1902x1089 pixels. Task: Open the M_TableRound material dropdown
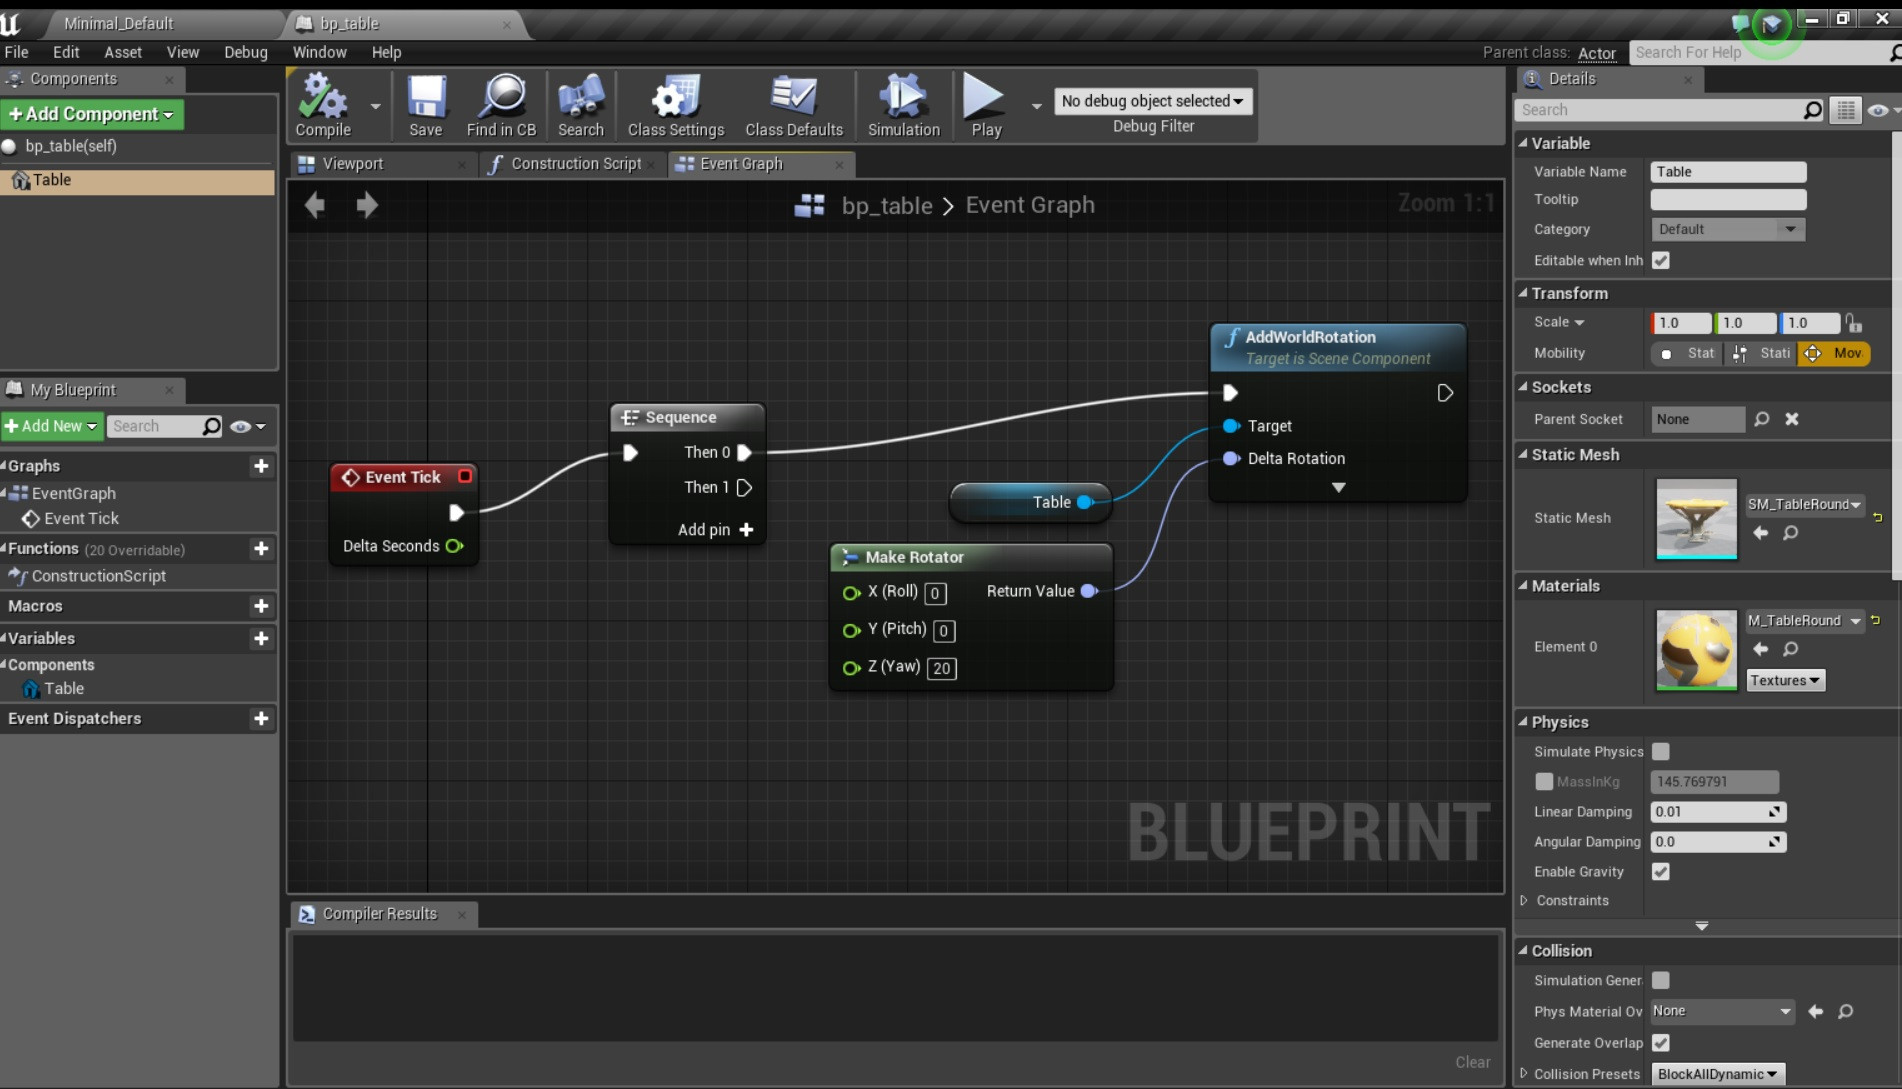(1804, 620)
